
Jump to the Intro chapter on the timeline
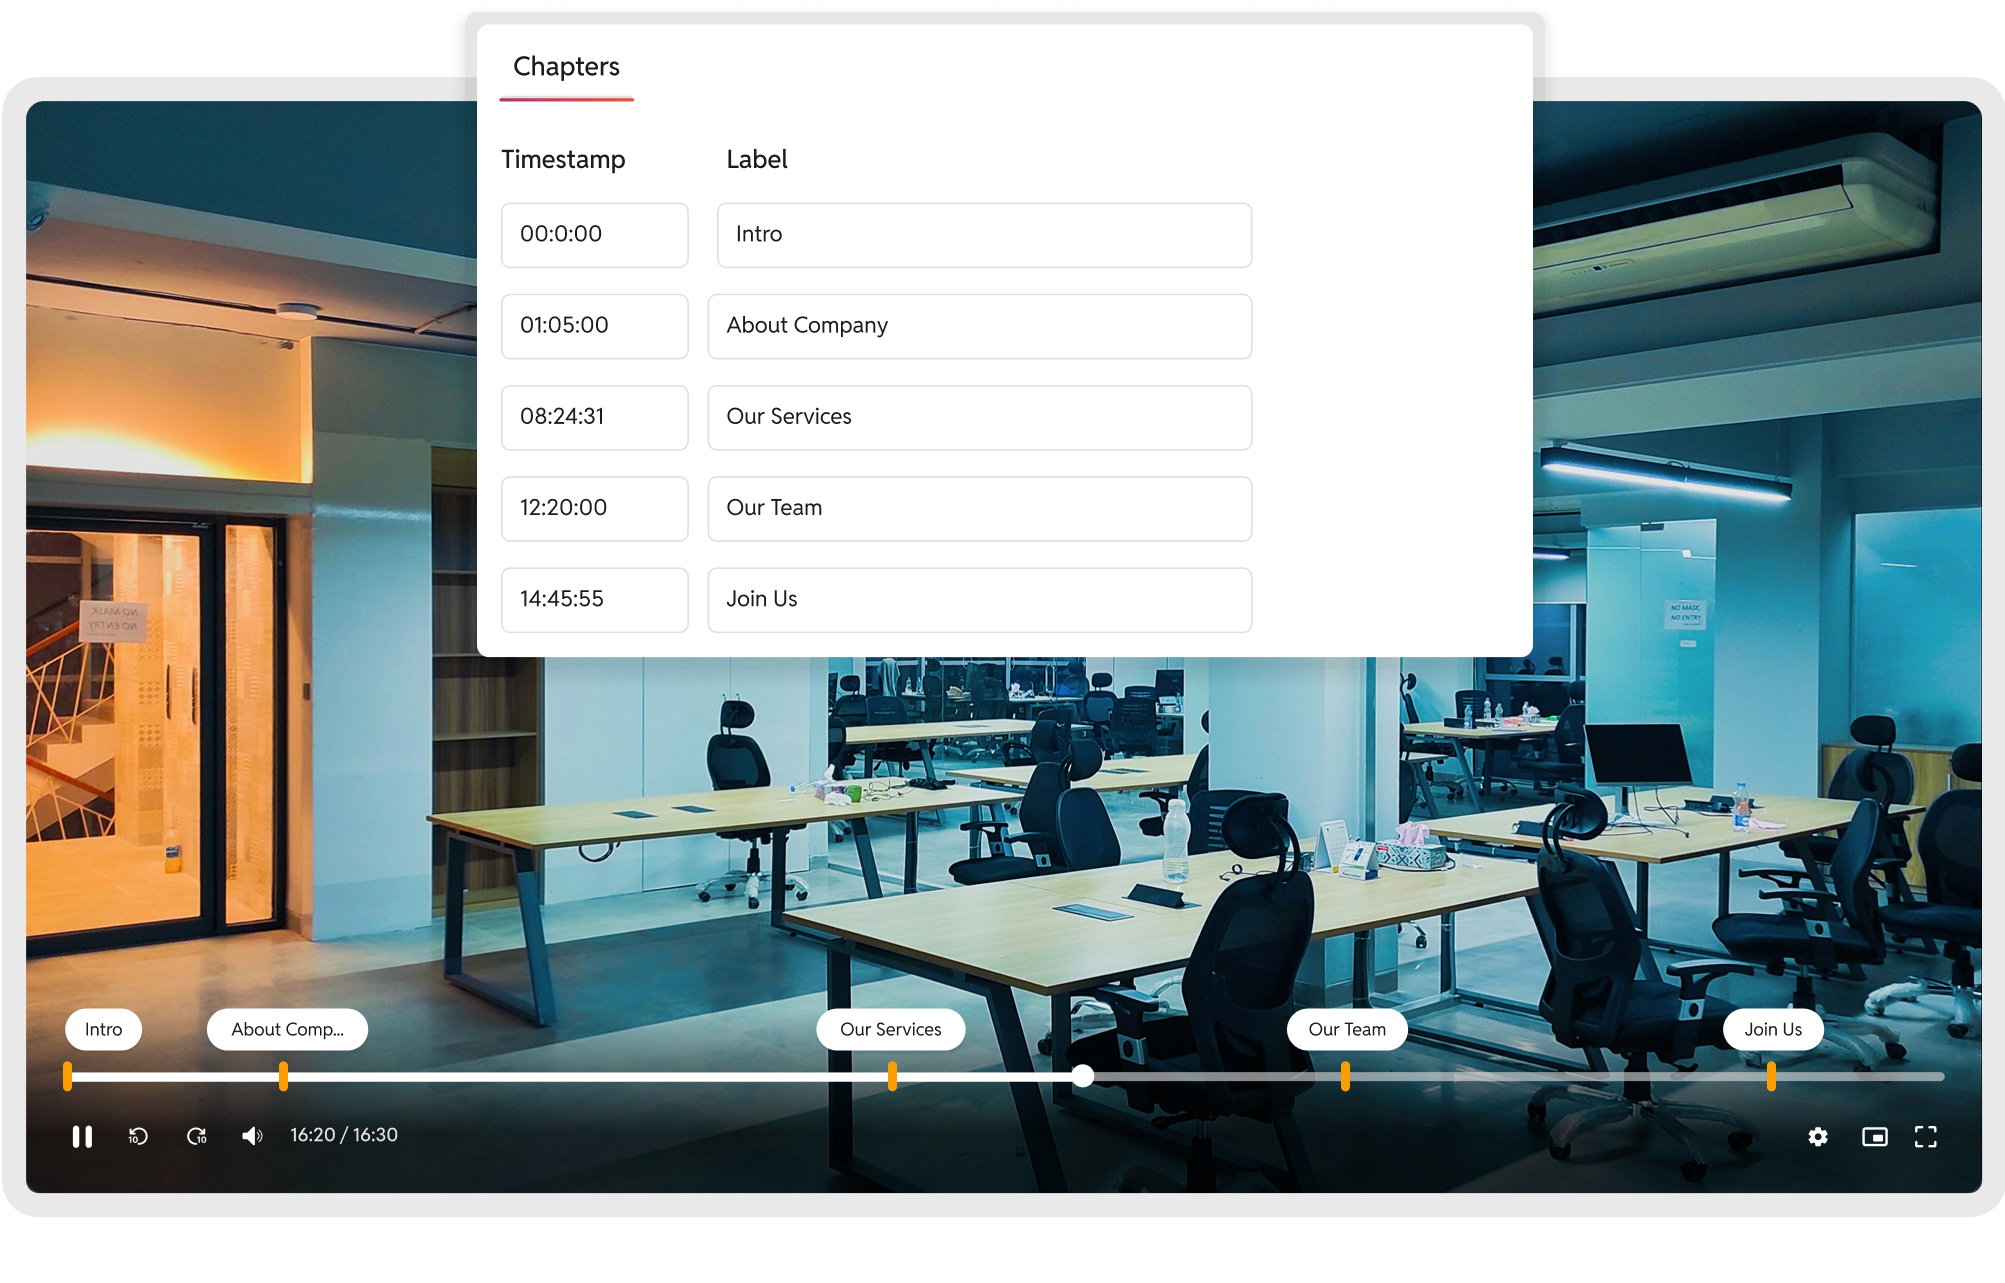pos(103,1028)
